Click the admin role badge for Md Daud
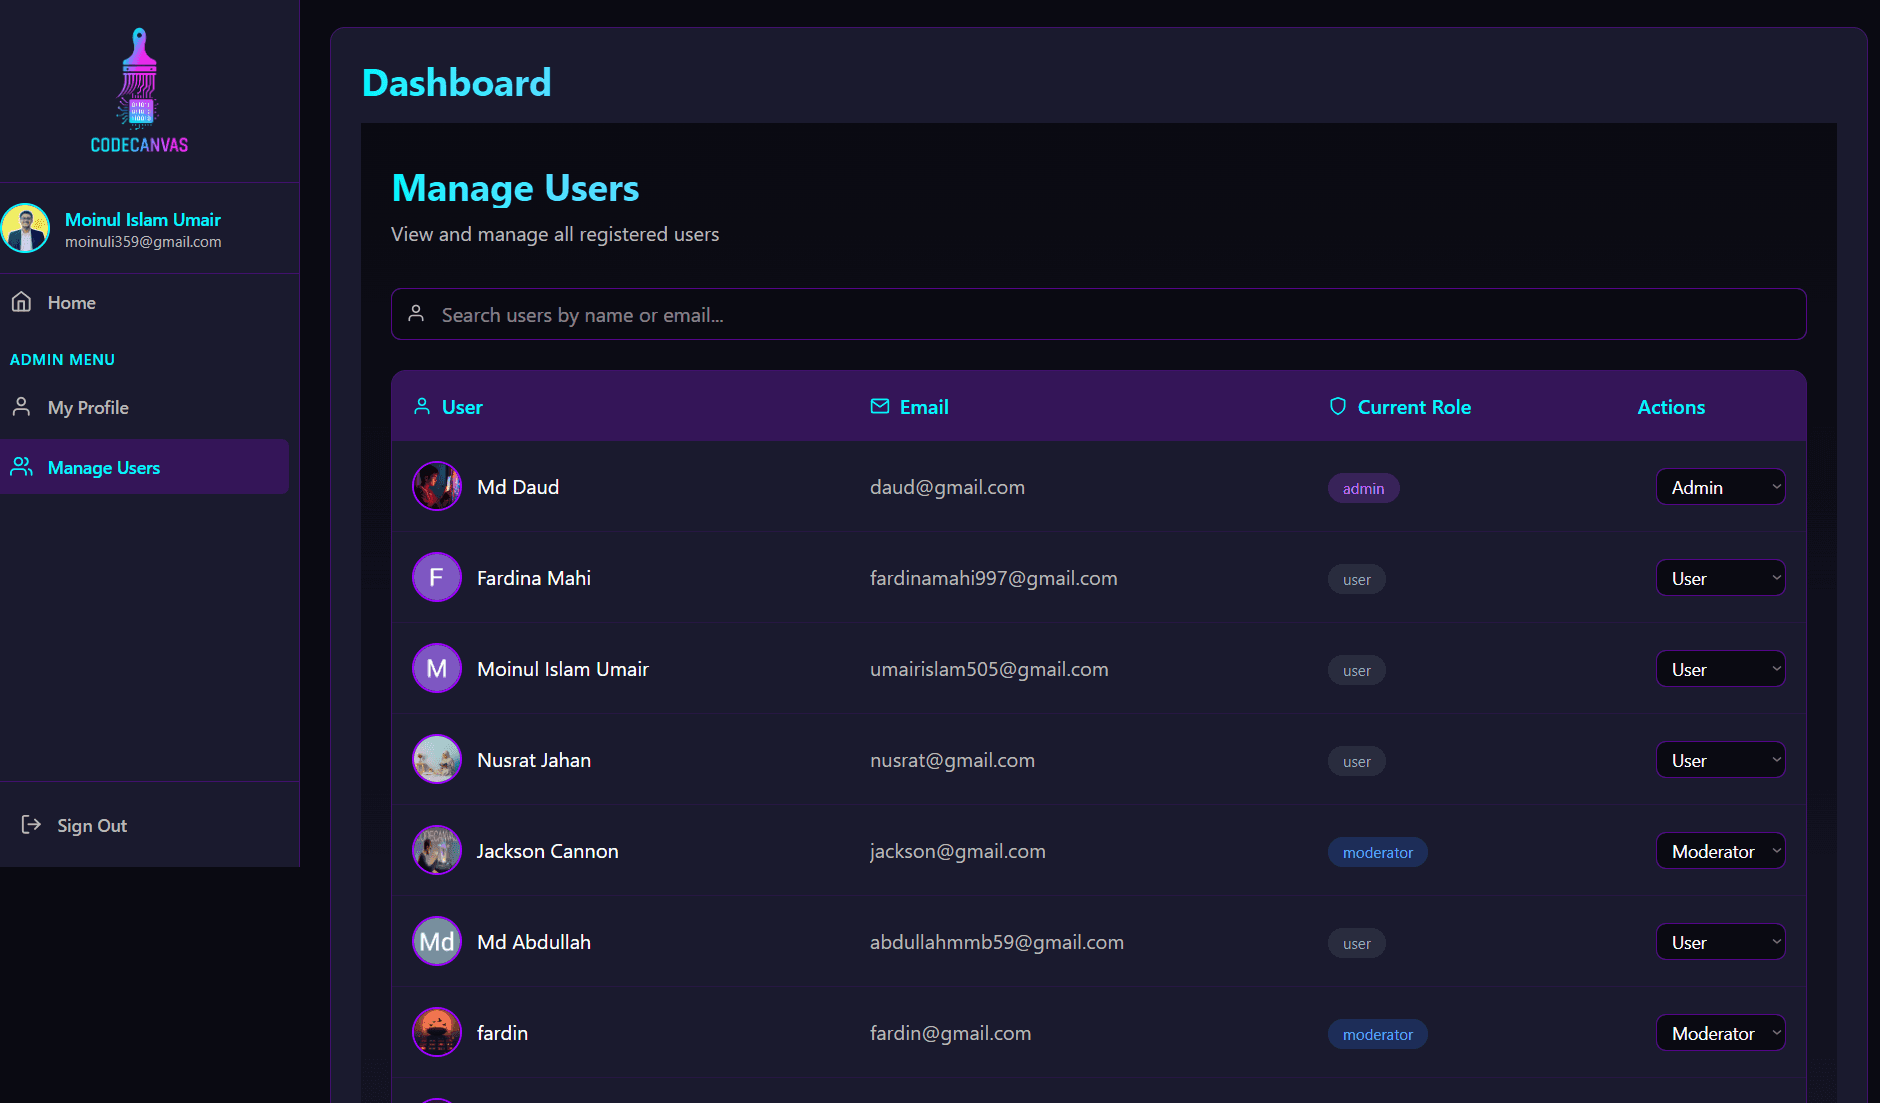Viewport: 1880px width, 1103px height. tap(1363, 489)
